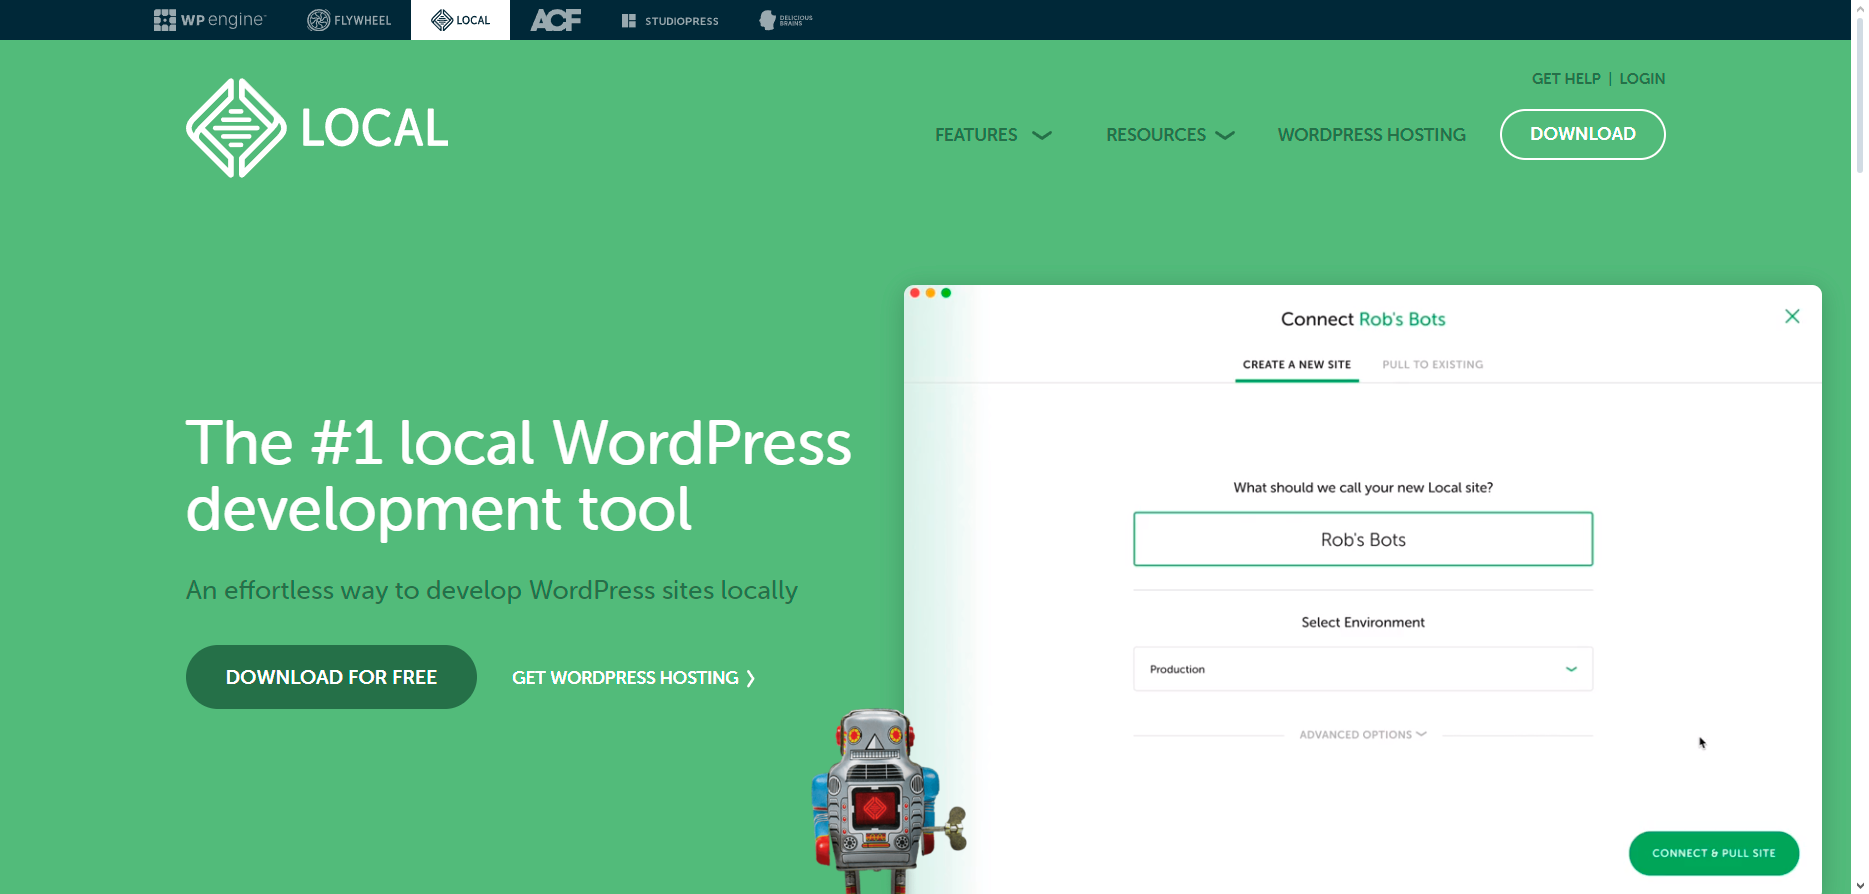Open WordPress Hosting menu item
The image size is (1869, 894).
[1371, 135]
